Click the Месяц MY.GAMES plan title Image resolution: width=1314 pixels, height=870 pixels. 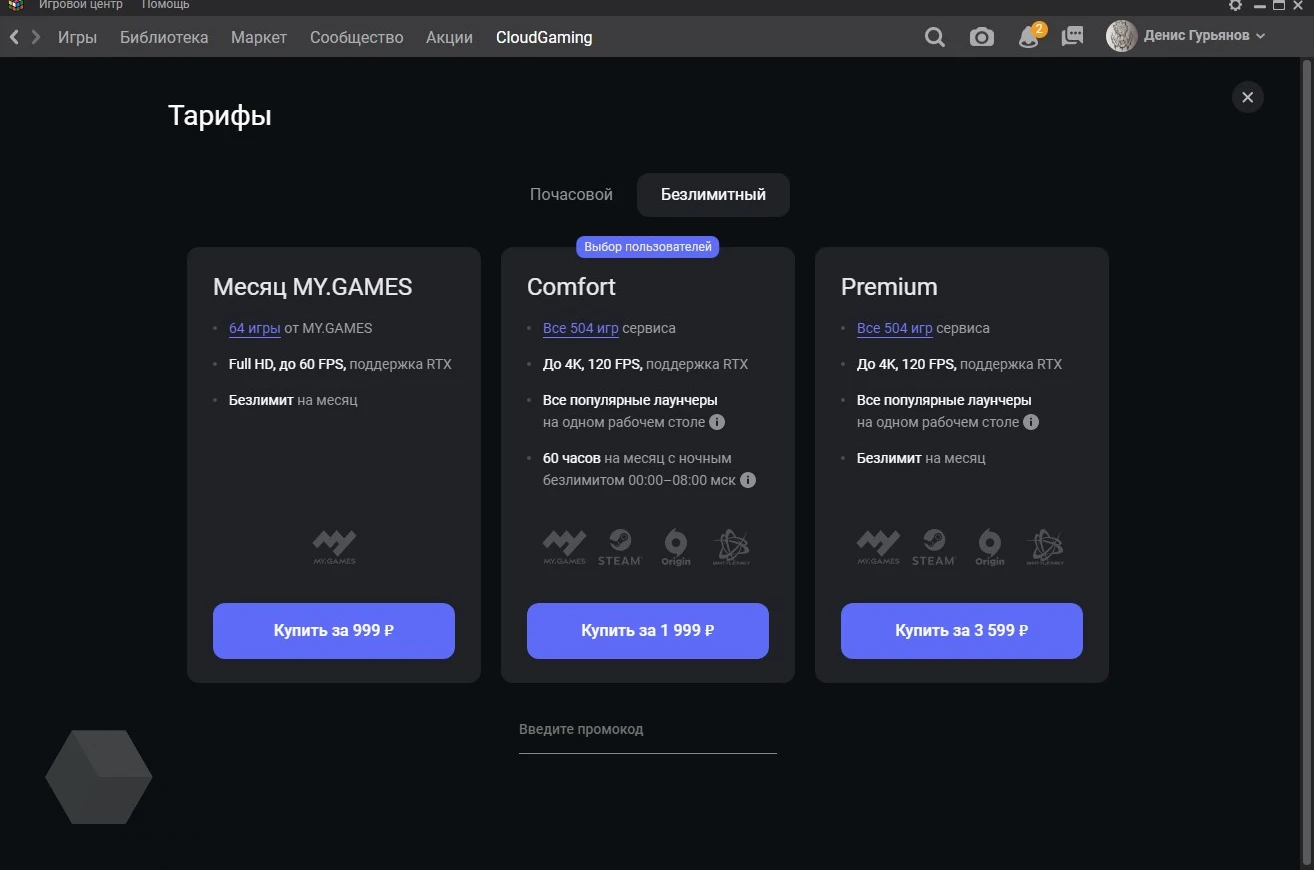pyautogui.click(x=313, y=287)
